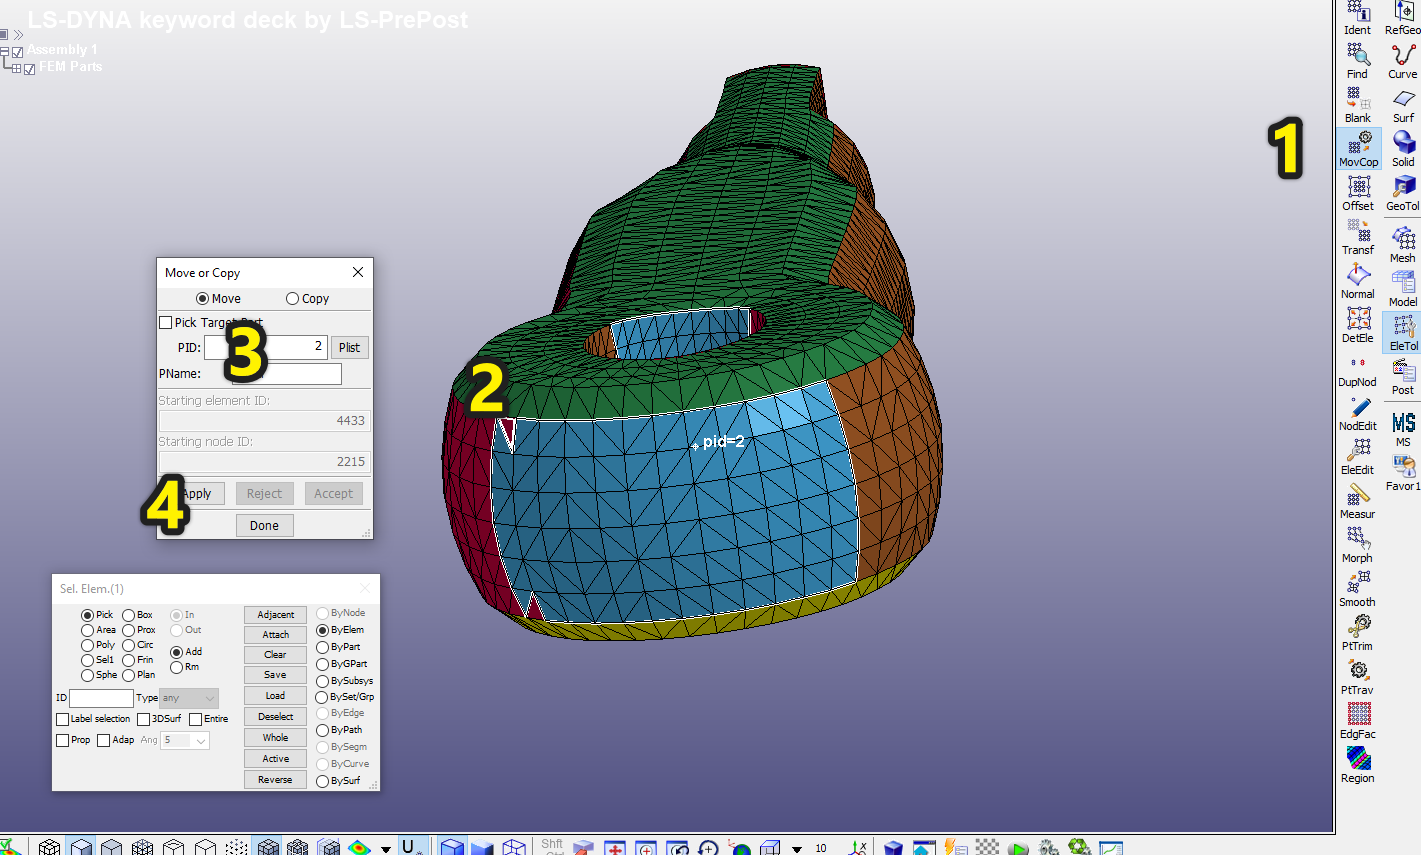Switch to the Mesh tool group
The image size is (1421, 855).
pos(1403,243)
